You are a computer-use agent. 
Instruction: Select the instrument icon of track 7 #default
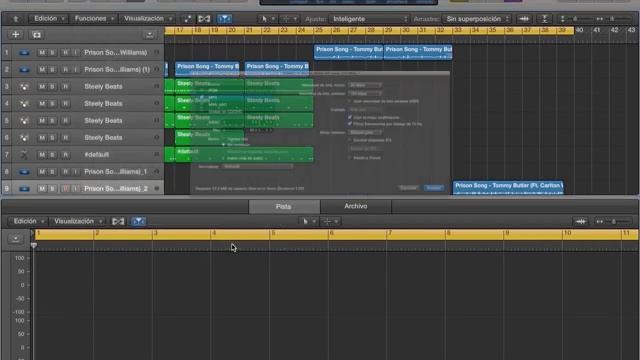pos(24,155)
